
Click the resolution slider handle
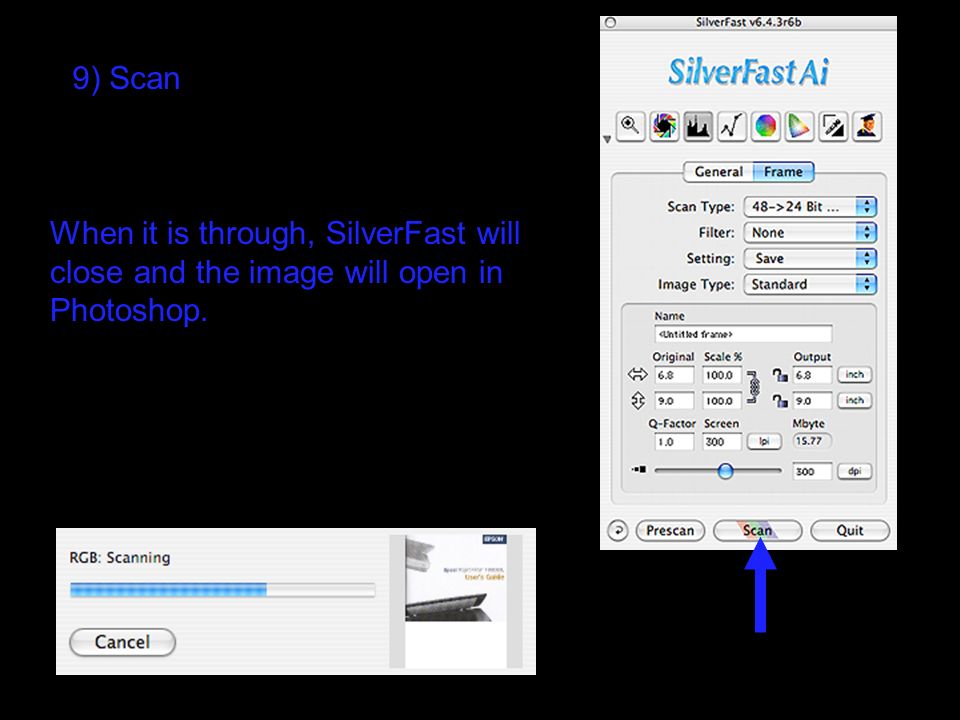[x=726, y=471]
